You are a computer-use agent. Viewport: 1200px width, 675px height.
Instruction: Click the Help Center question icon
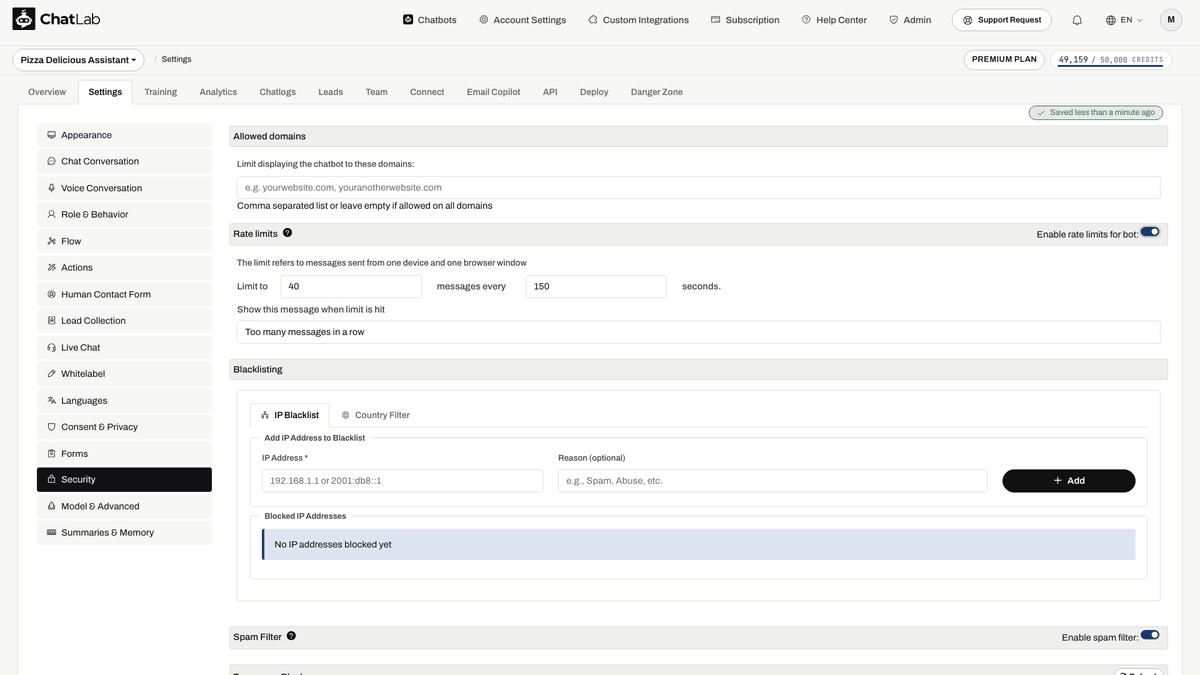[806, 19]
